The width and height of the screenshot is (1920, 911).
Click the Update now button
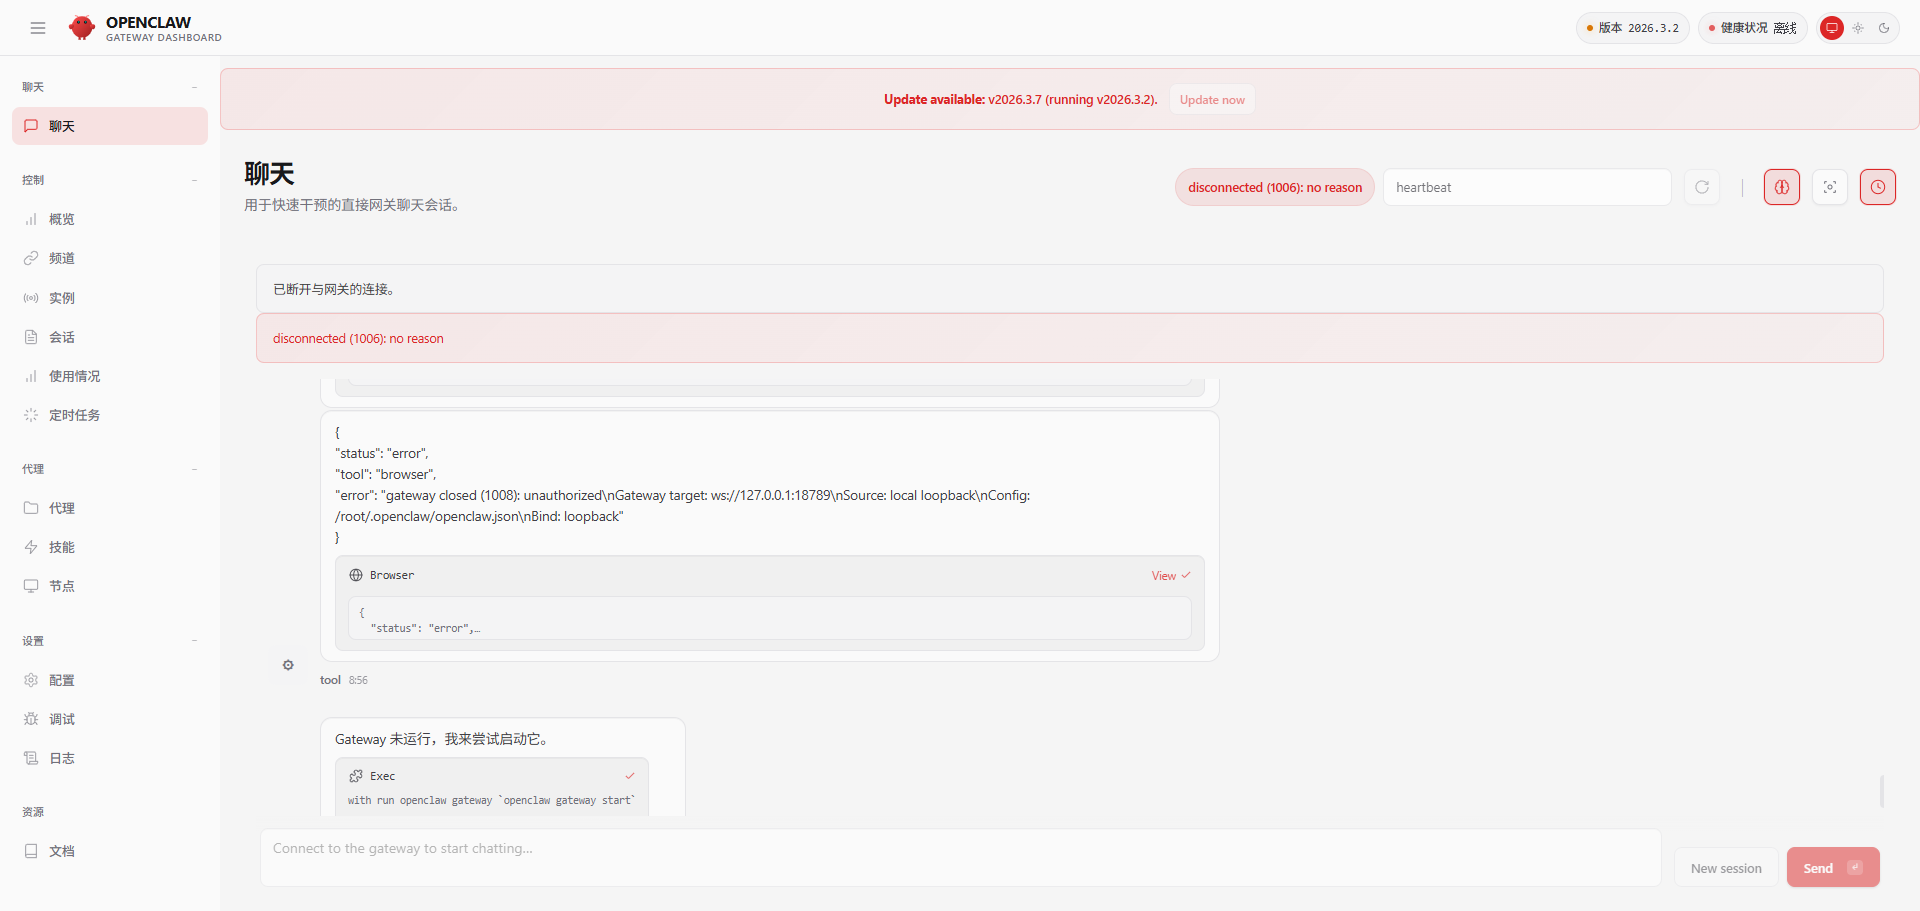coord(1212,100)
